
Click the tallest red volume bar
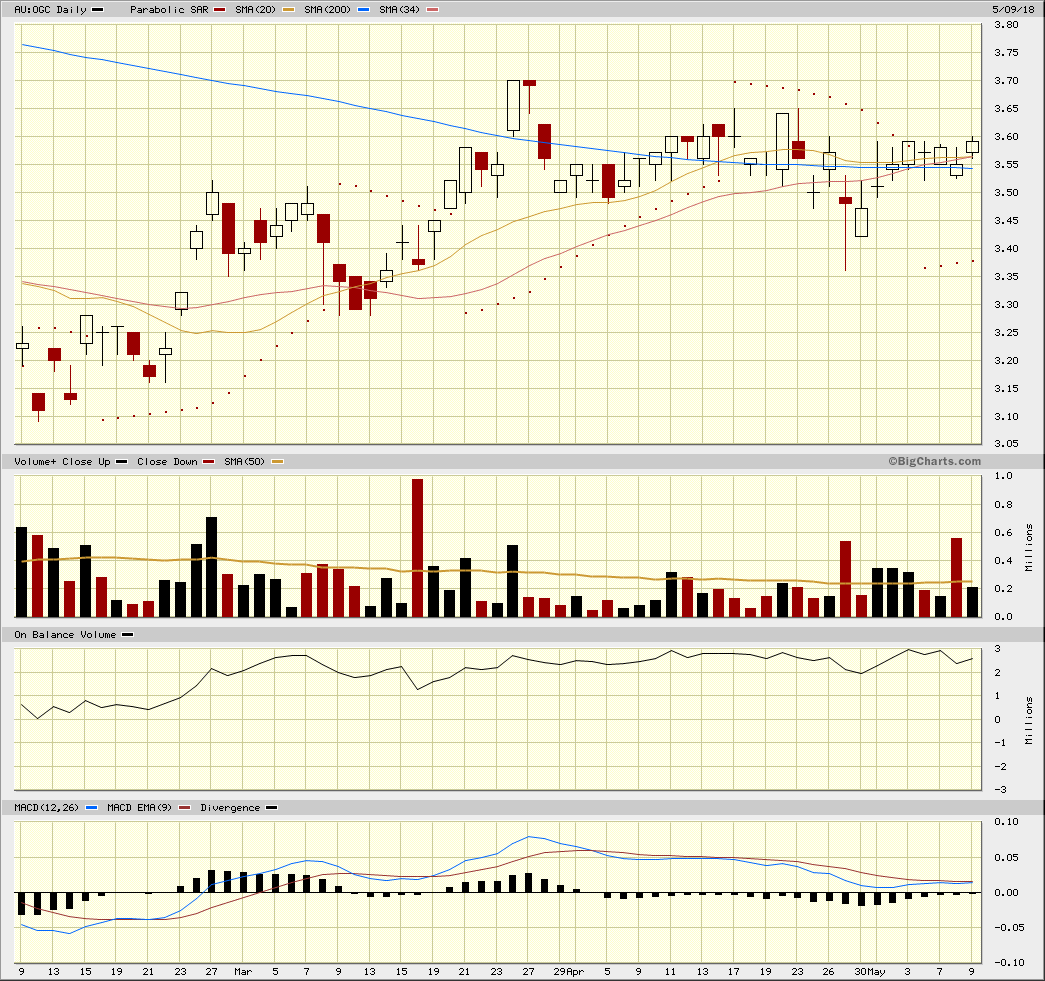(x=417, y=548)
